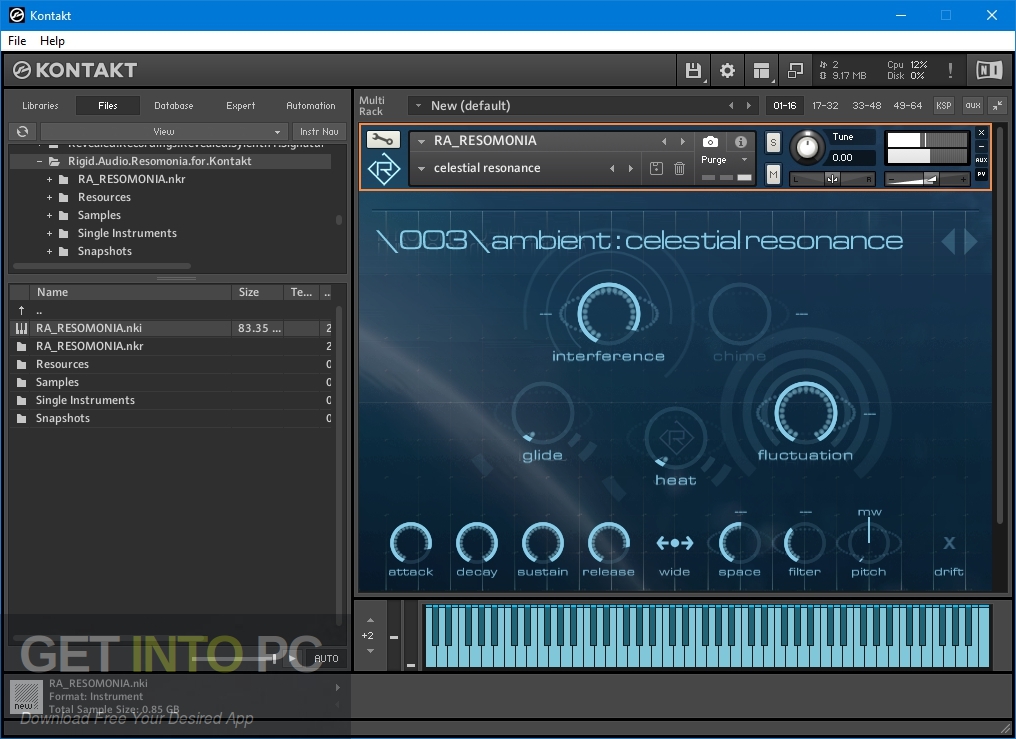The width and height of the screenshot is (1016, 739).
Task: Open the View dropdown in the browser
Action: click(164, 131)
